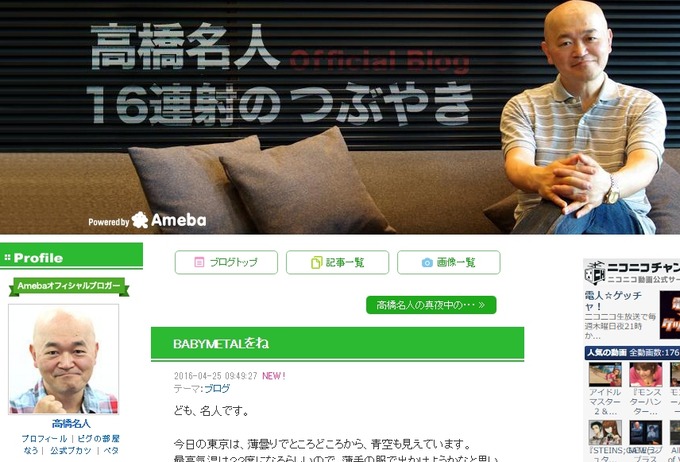Open the モンスターハンター video thumbnail
680x462 pixels.
pyautogui.click(x=646, y=374)
